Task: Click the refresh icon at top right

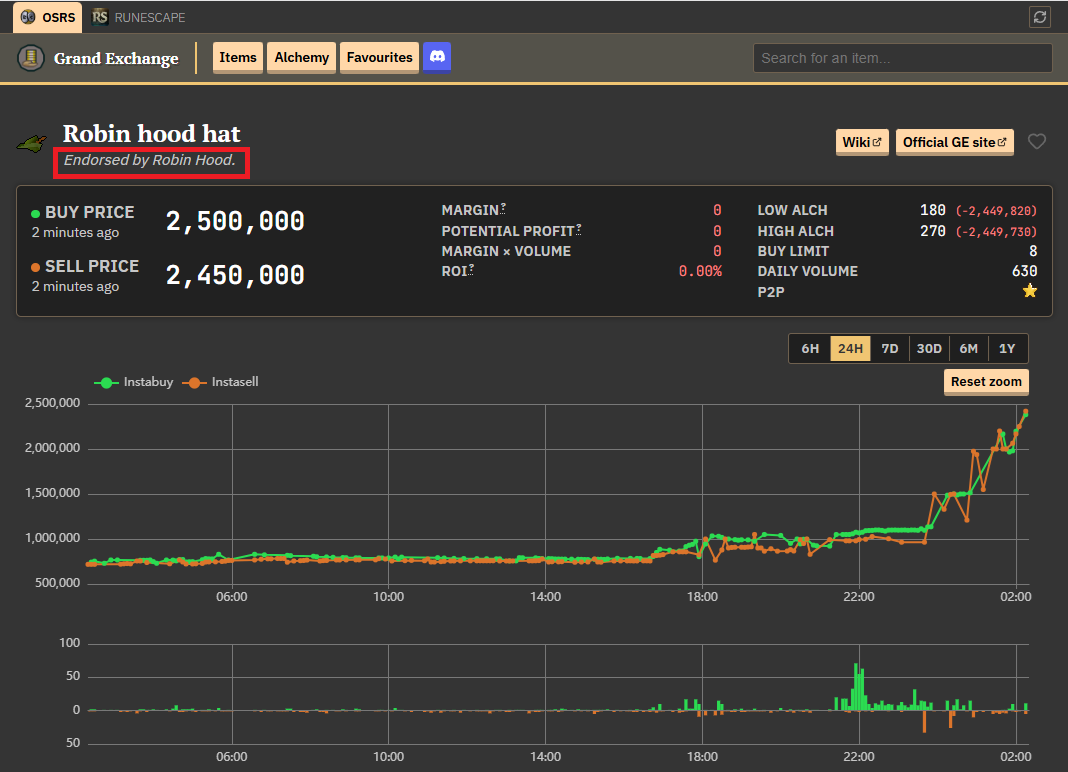Action: click(1039, 17)
